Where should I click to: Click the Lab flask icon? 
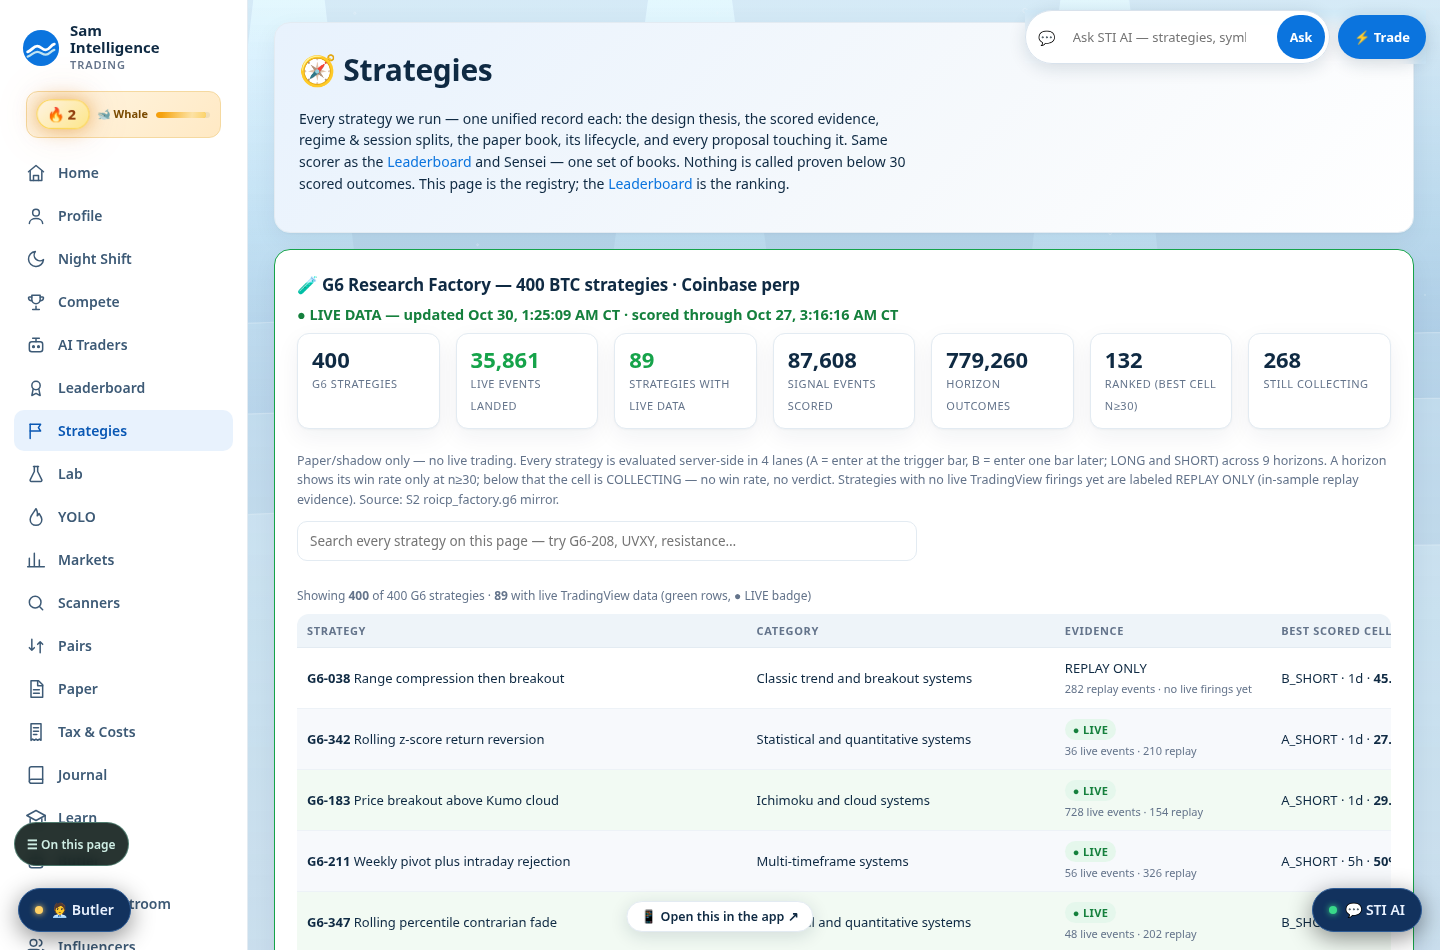pyautogui.click(x=36, y=474)
